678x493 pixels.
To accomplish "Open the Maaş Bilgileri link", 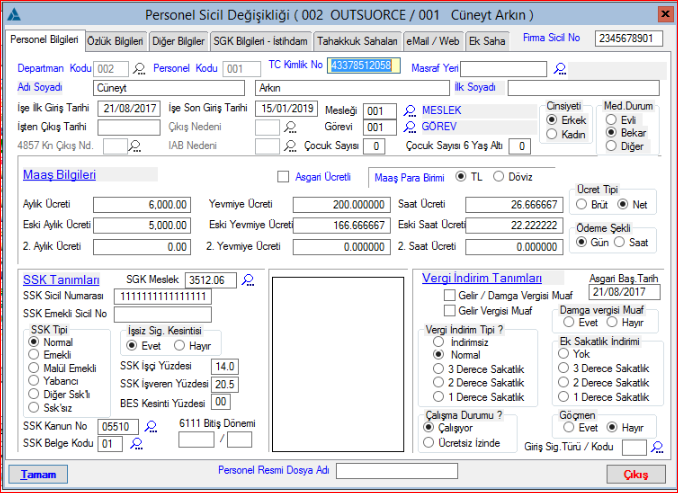I will point(59,175).
